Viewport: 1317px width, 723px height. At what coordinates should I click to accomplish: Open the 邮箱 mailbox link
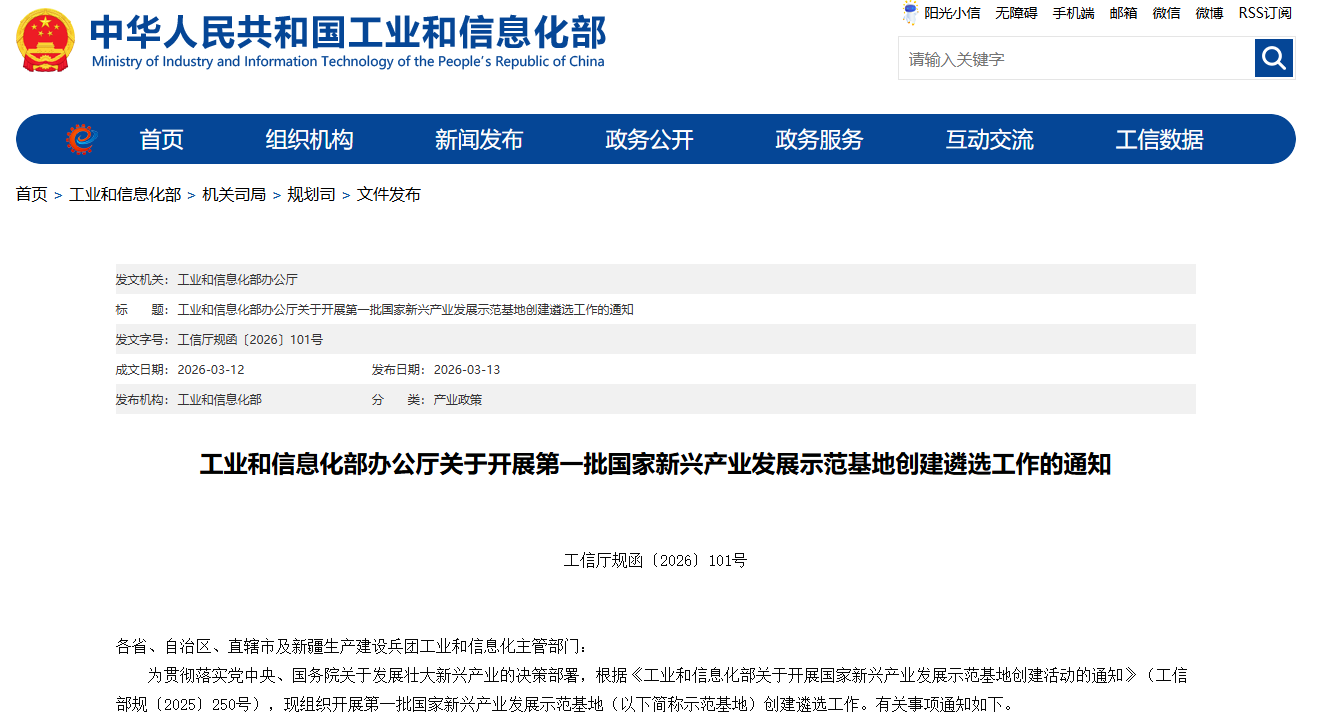(x=1123, y=14)
